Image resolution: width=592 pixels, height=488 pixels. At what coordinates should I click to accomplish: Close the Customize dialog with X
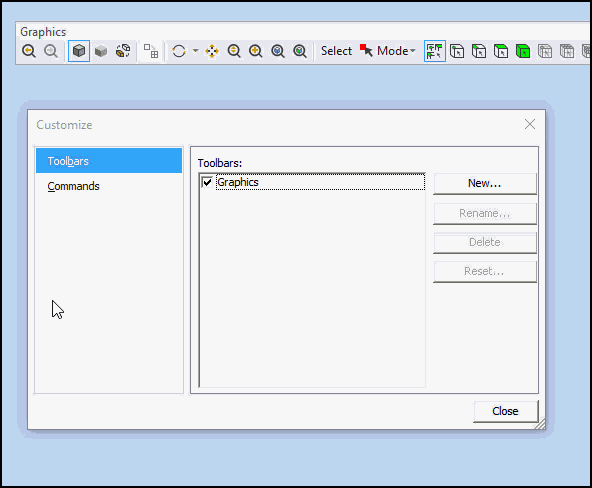click(x=530, y=124)
